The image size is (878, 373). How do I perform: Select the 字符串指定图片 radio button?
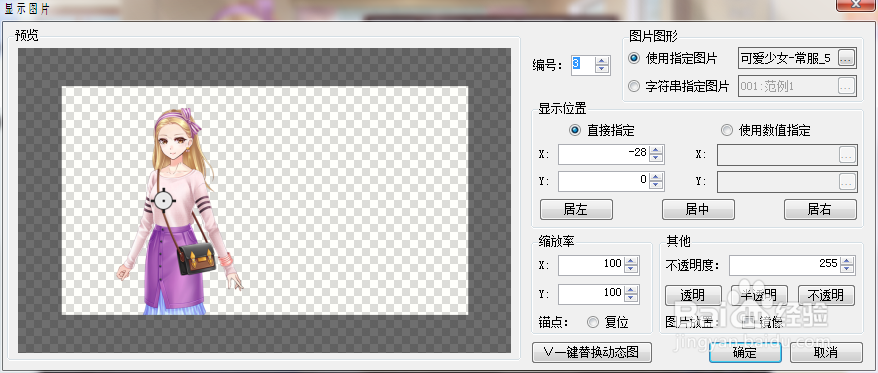pyautogui.click(x=634, y=86)
